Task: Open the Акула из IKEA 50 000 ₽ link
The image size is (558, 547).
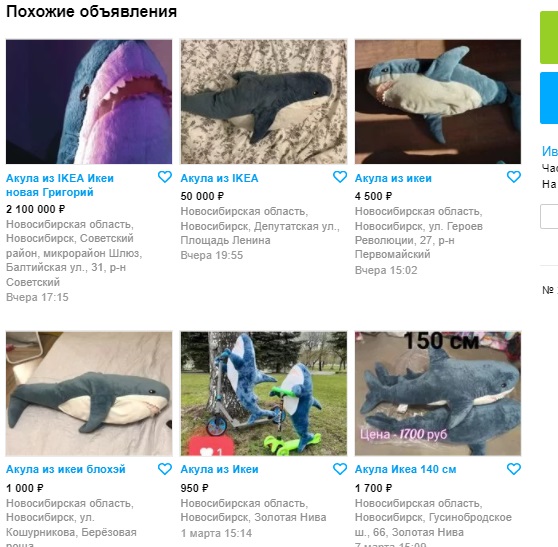Action: (219, 178)
